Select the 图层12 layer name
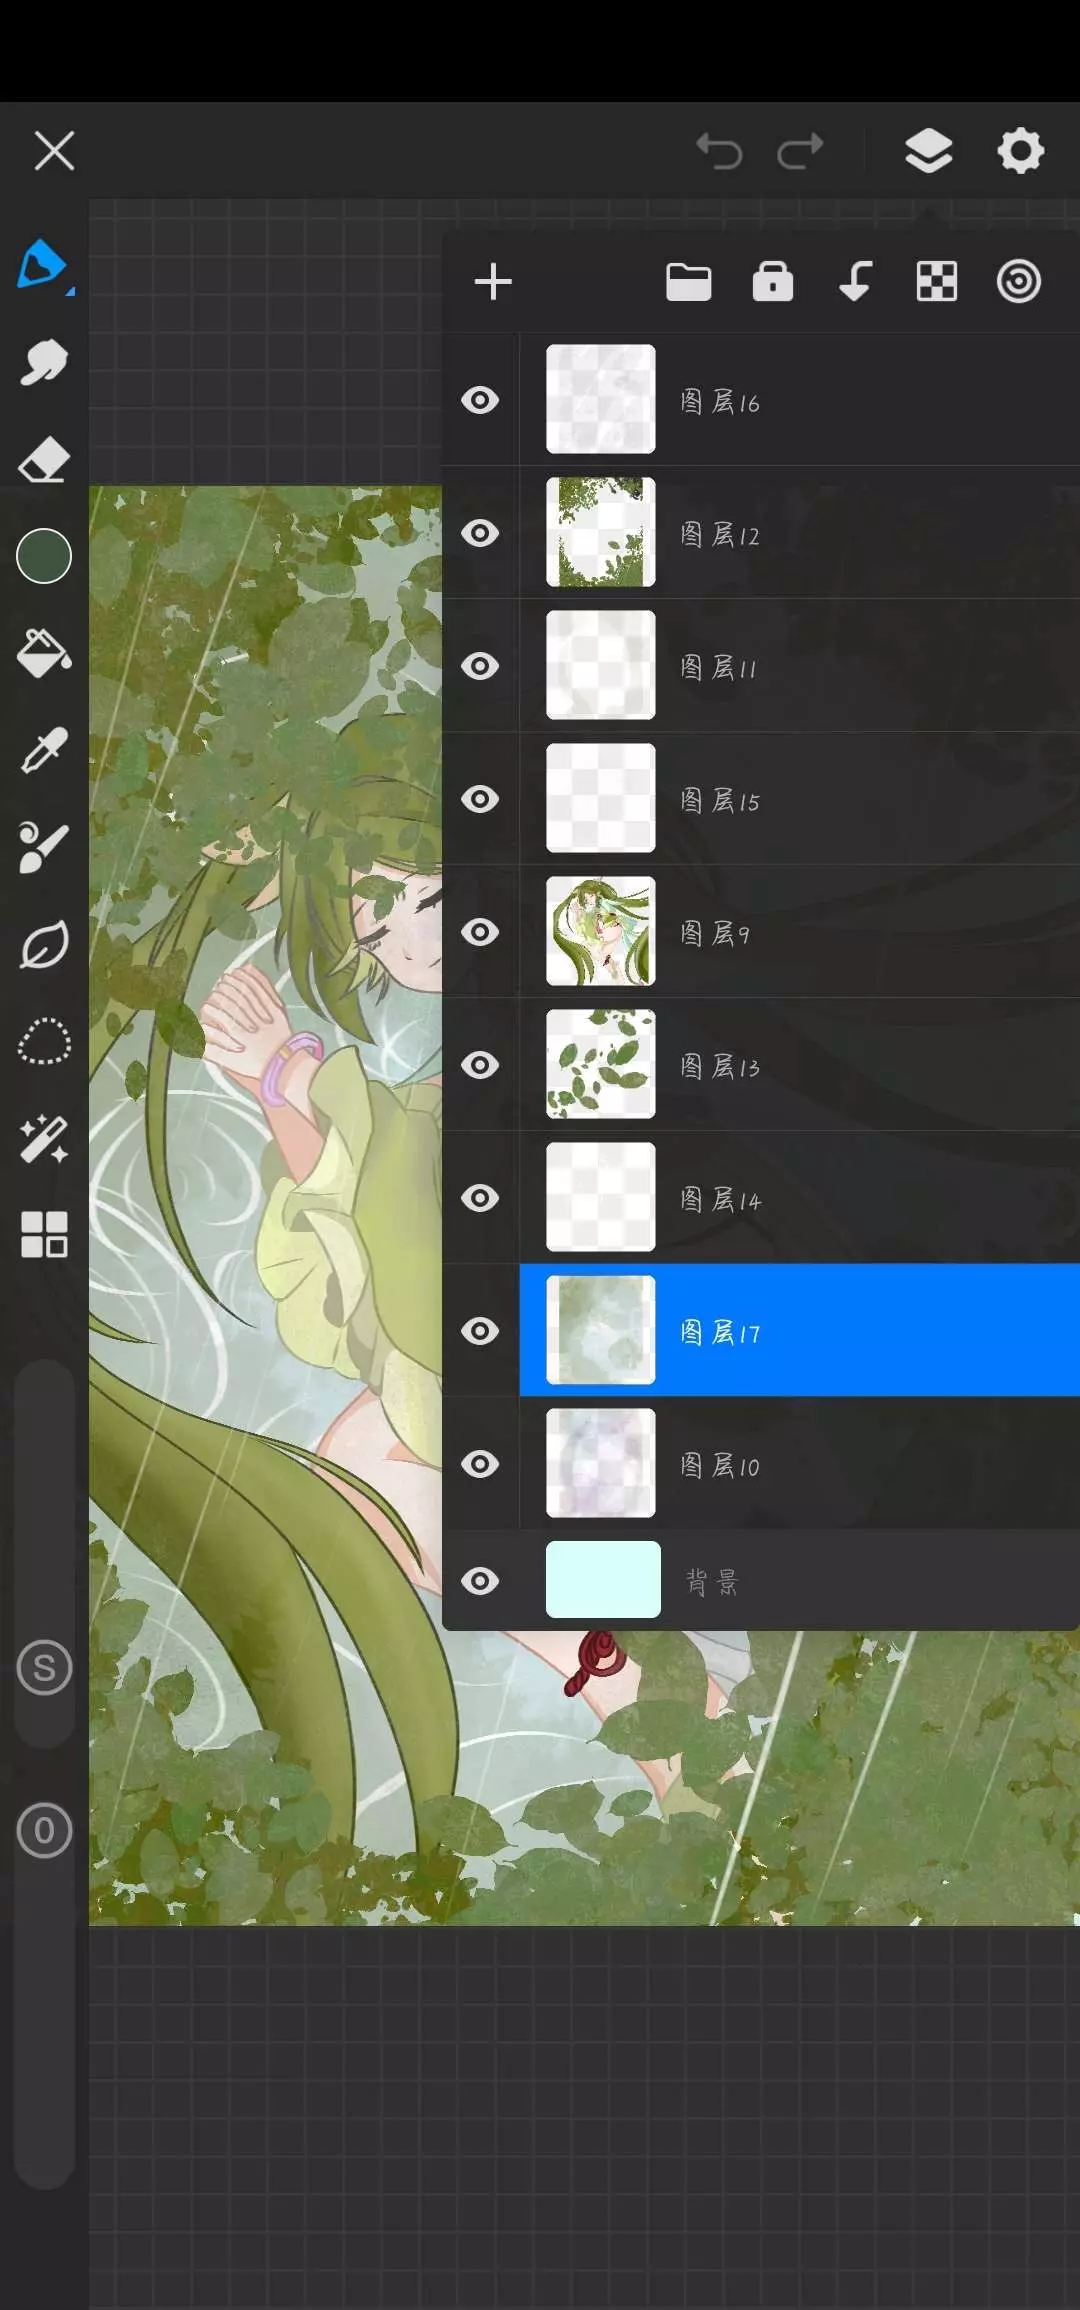Viewport: 1080px width, 2310px height. point(720,535)
